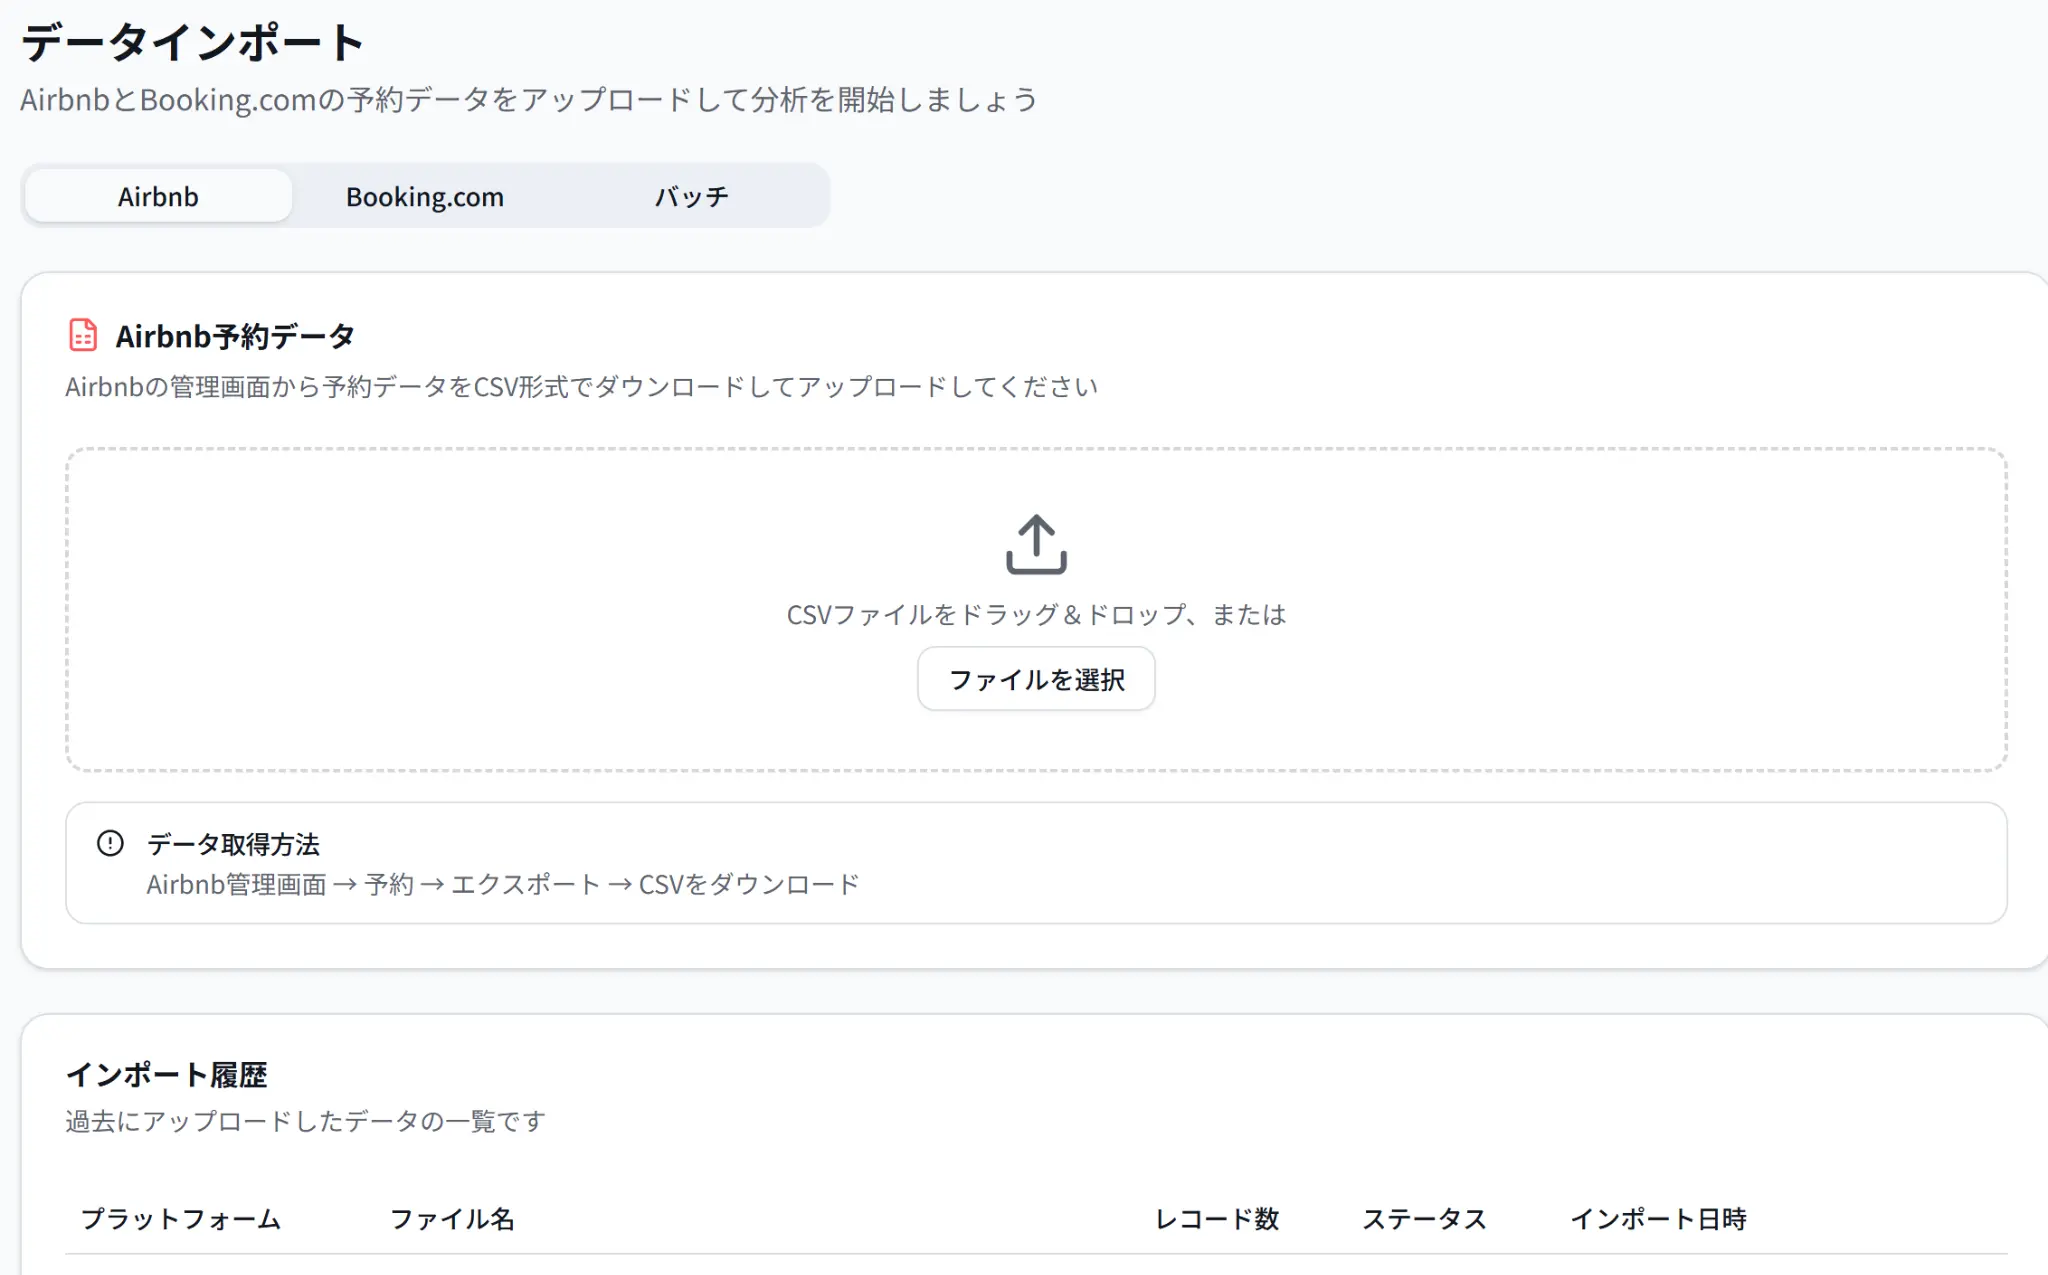Select the Airbnb tab
Viewport: 2048px width, 1275px height.
coord(157,195)
